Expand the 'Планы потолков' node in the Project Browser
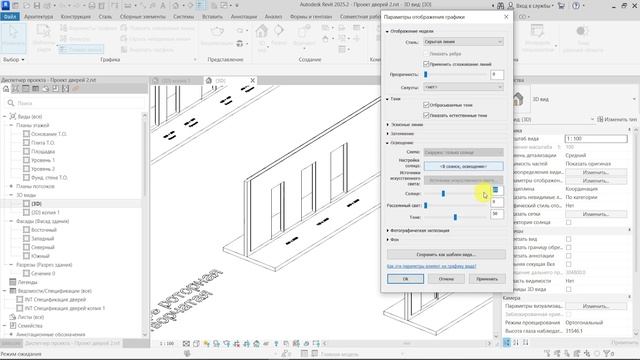Viewport: 640px width, 360px height. pos(11,186)
